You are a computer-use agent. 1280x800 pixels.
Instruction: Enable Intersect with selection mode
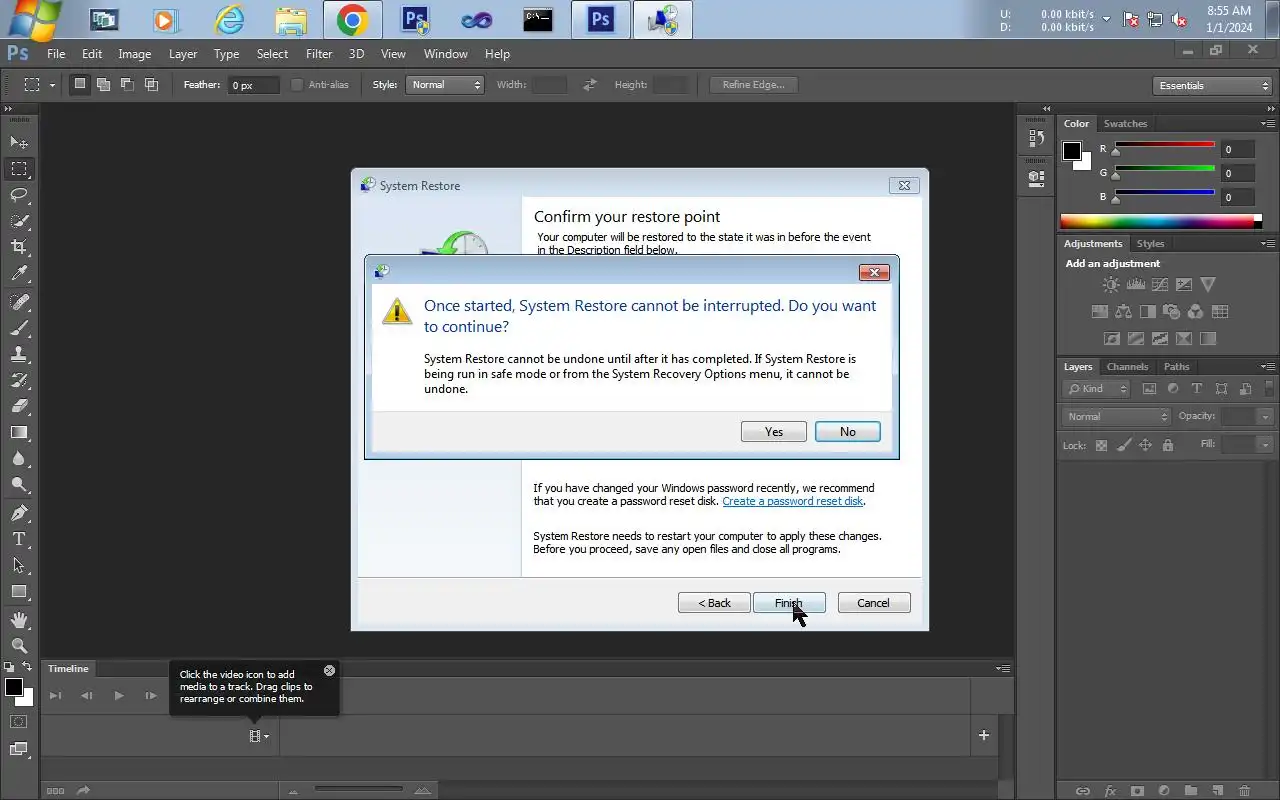151,85
